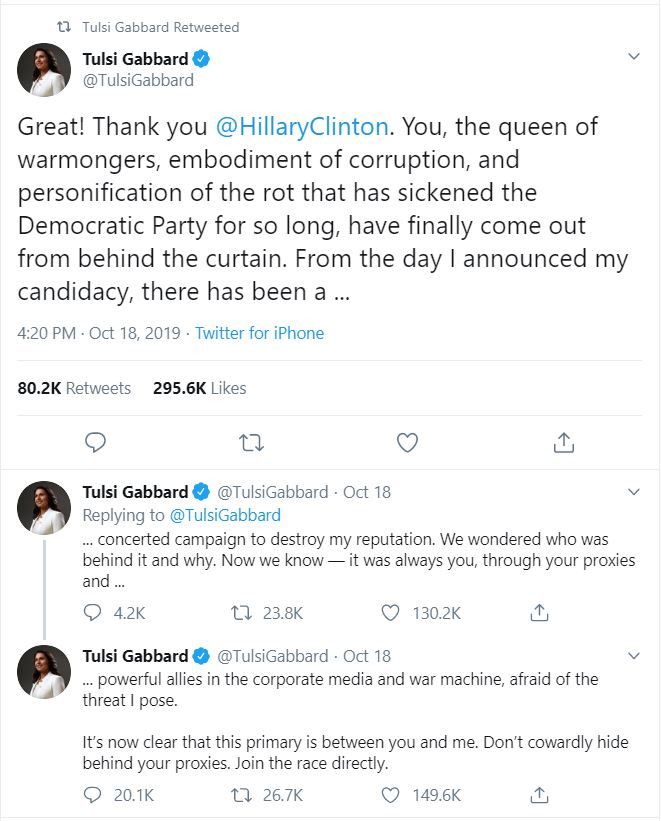Share the main tweet via share icon
The image size is (661, 821).
pyautogui.click(x=563, y=441)
